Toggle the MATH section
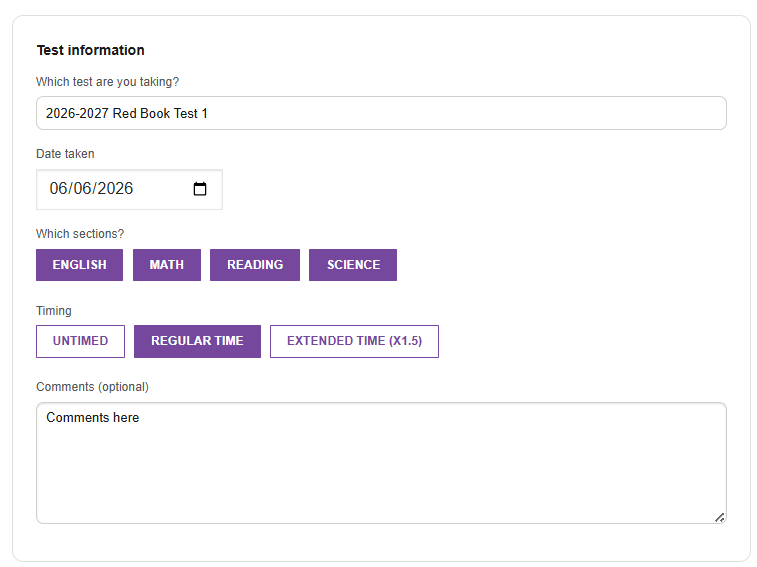The height and width of the screenshot is (567, 757). coord(167,265)
